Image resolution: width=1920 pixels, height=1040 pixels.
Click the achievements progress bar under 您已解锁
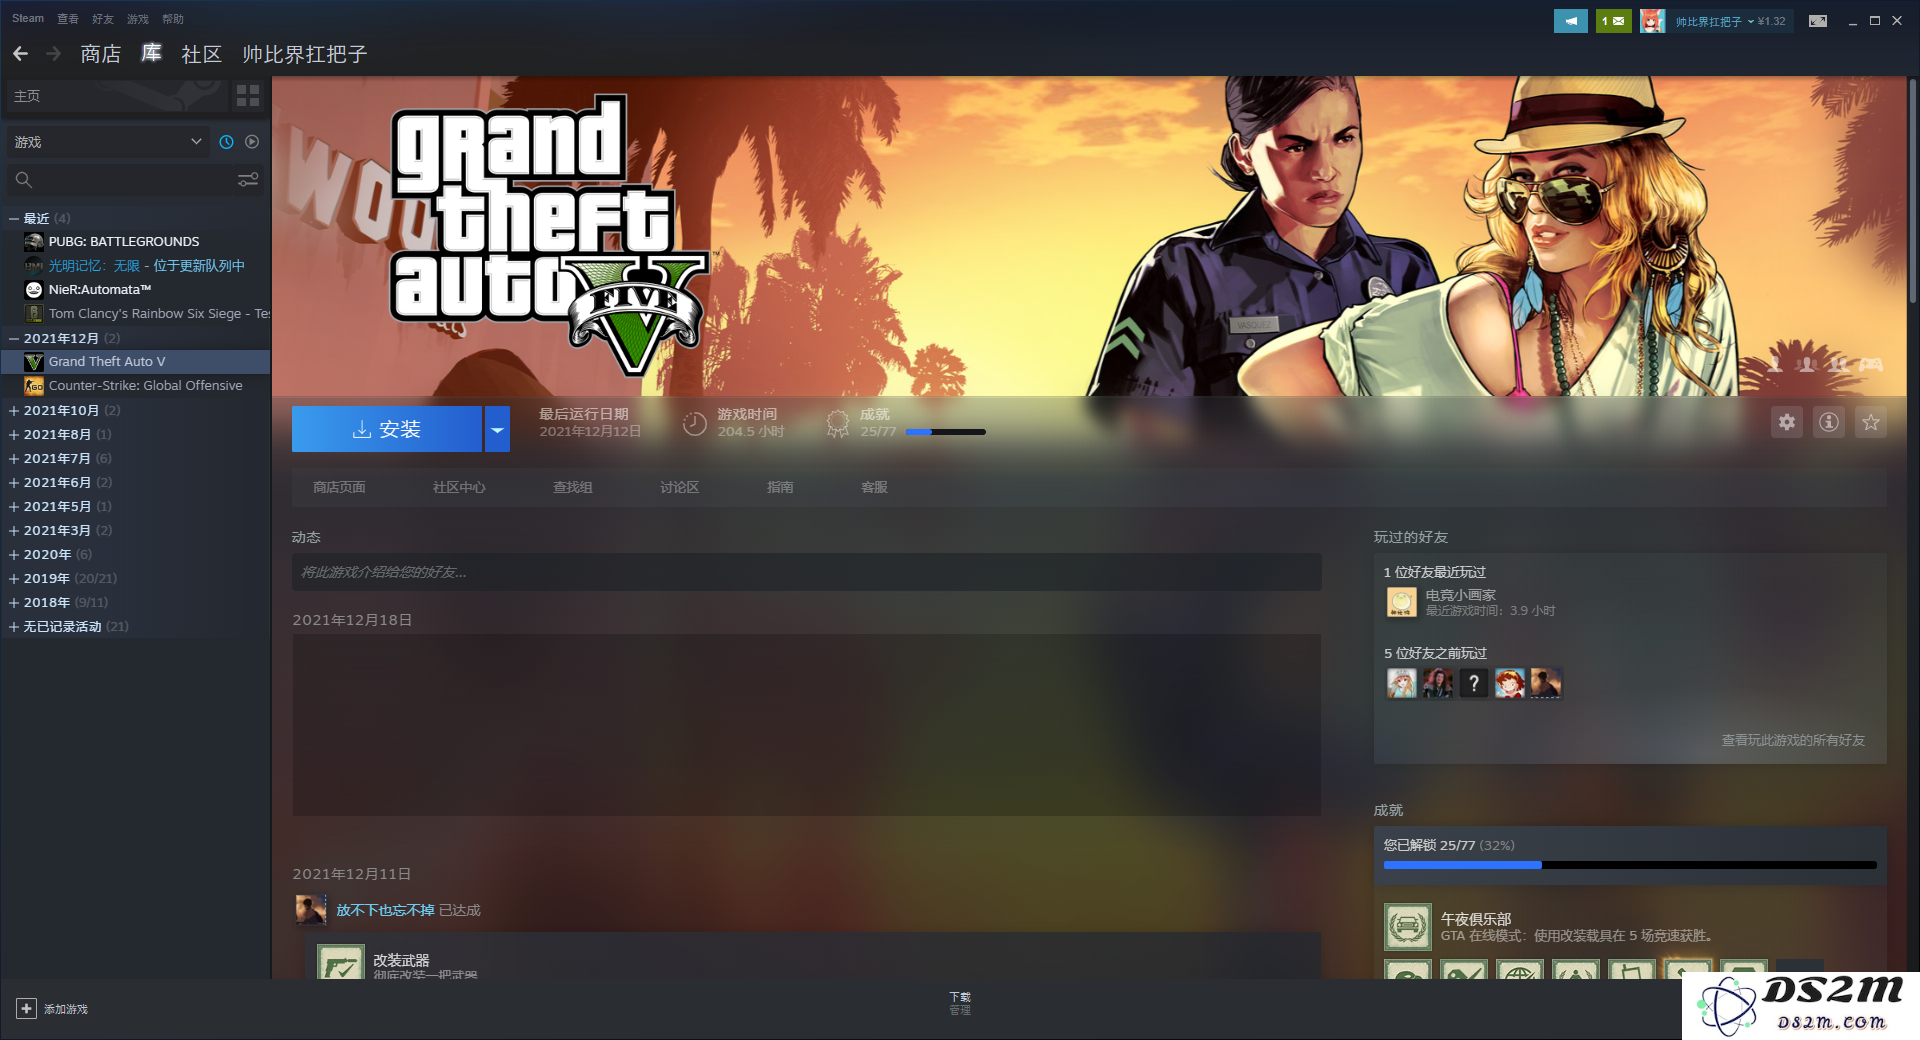pos(1630,865)
